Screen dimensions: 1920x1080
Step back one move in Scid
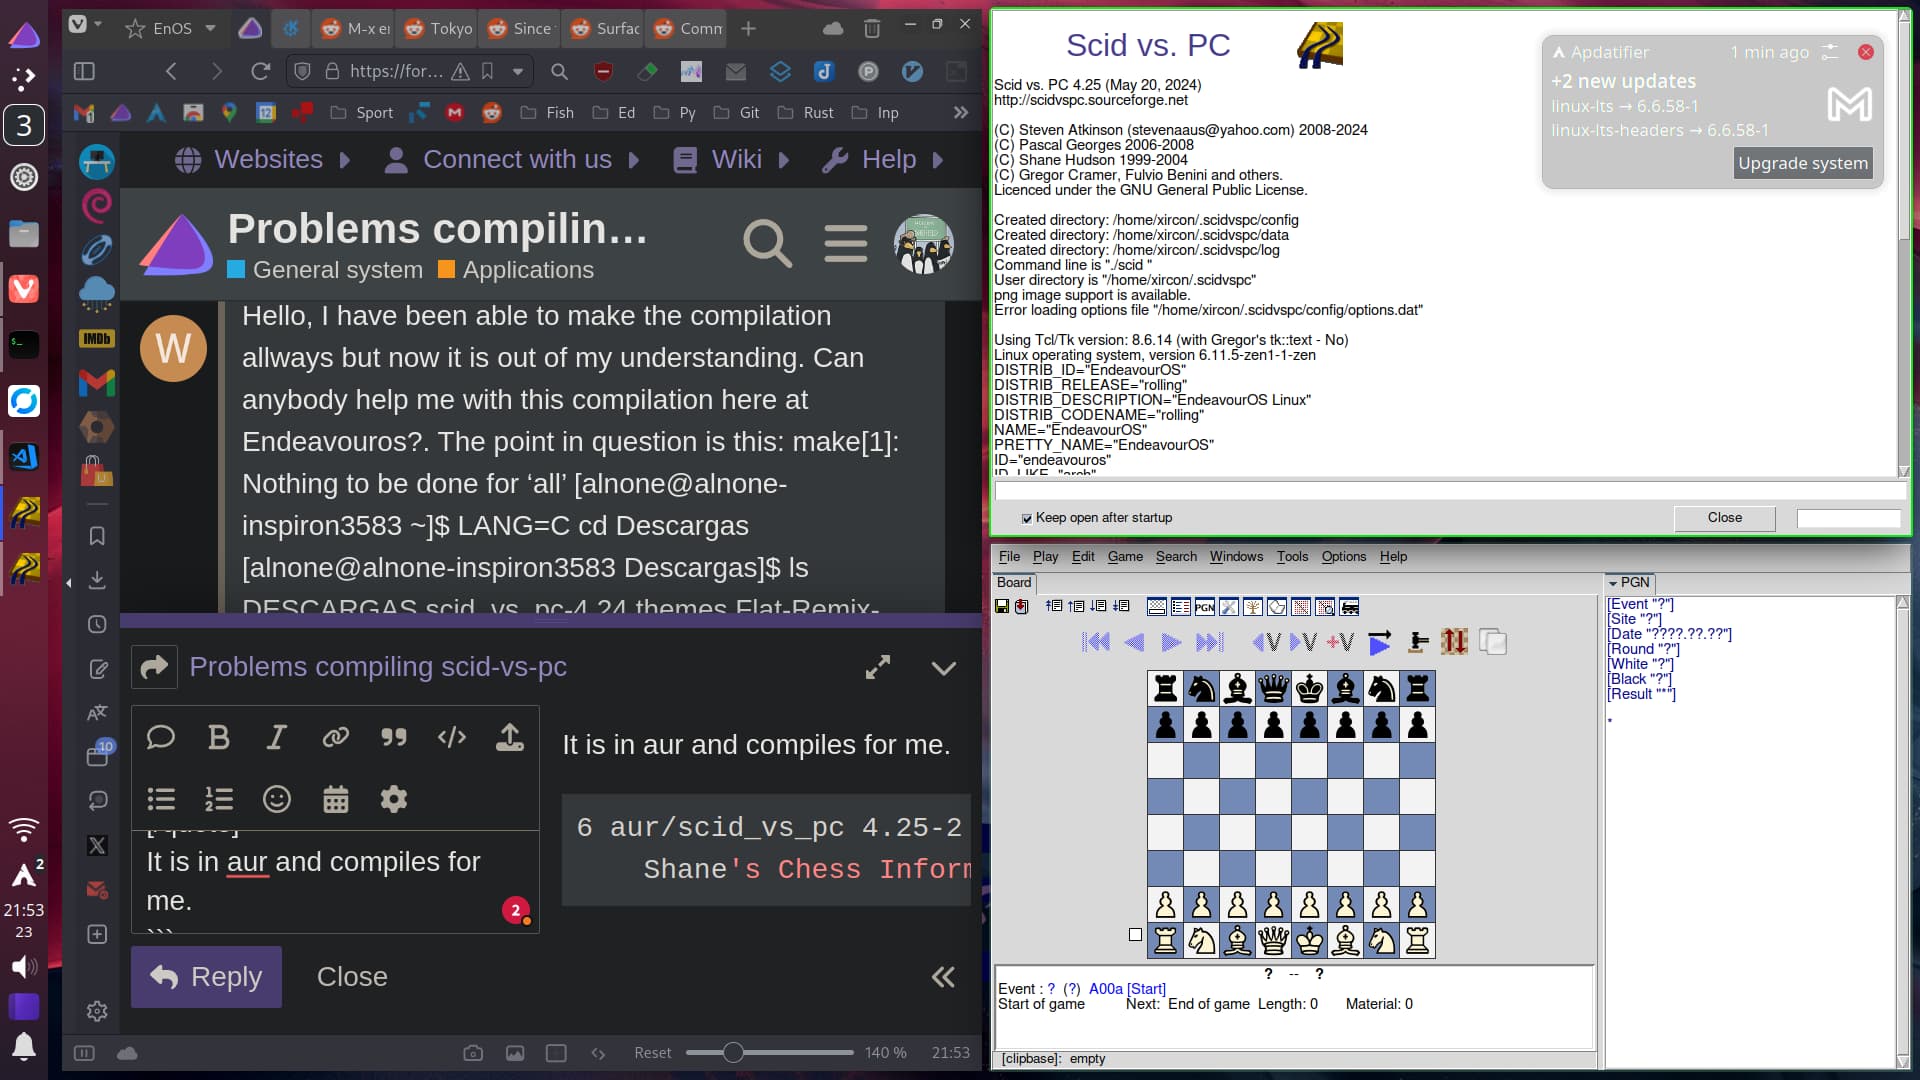[1134, 642]
